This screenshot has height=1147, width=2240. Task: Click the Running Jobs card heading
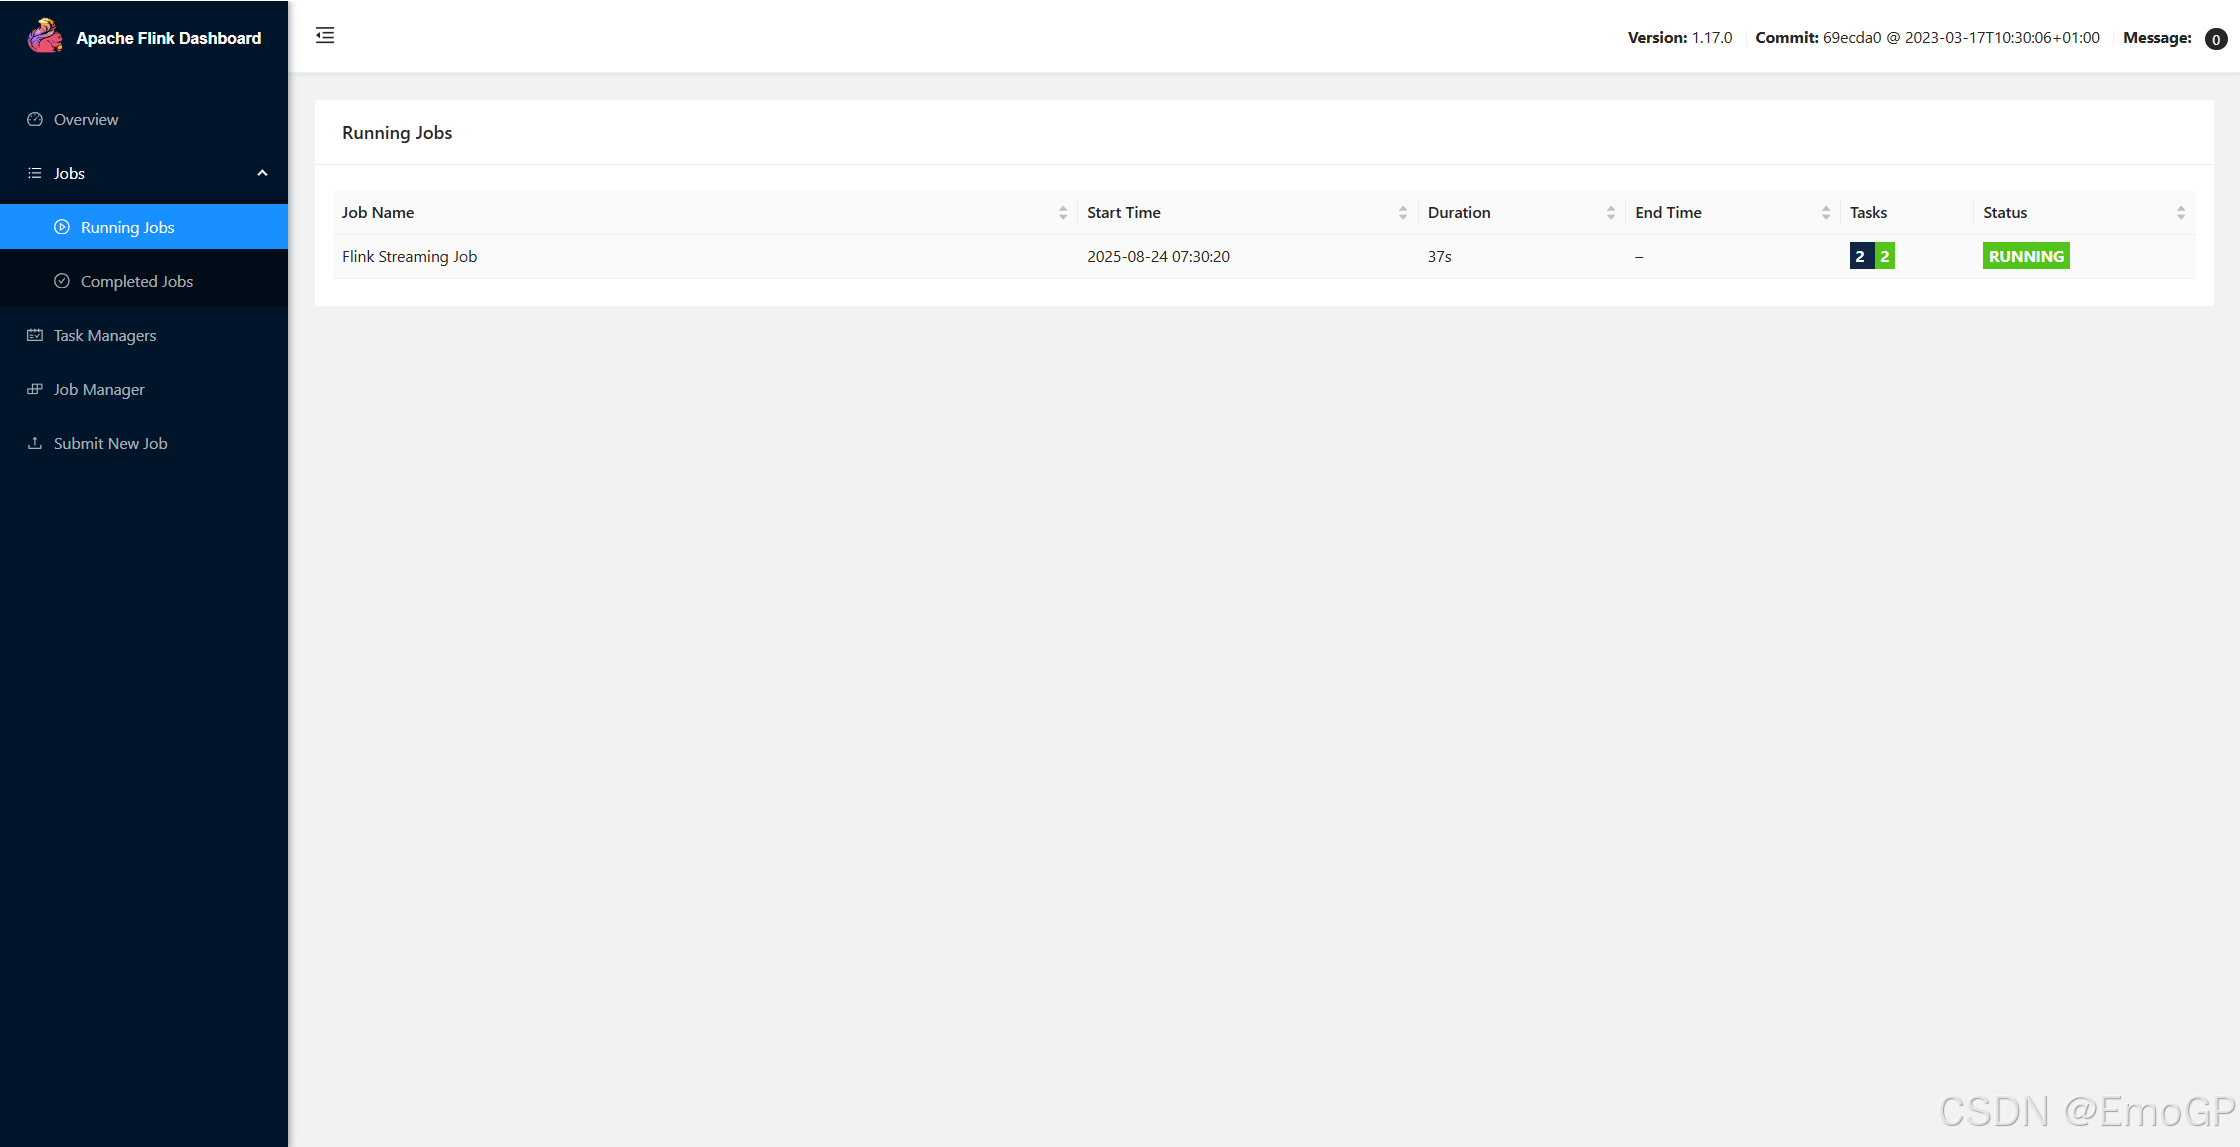[x=397, y=133]
